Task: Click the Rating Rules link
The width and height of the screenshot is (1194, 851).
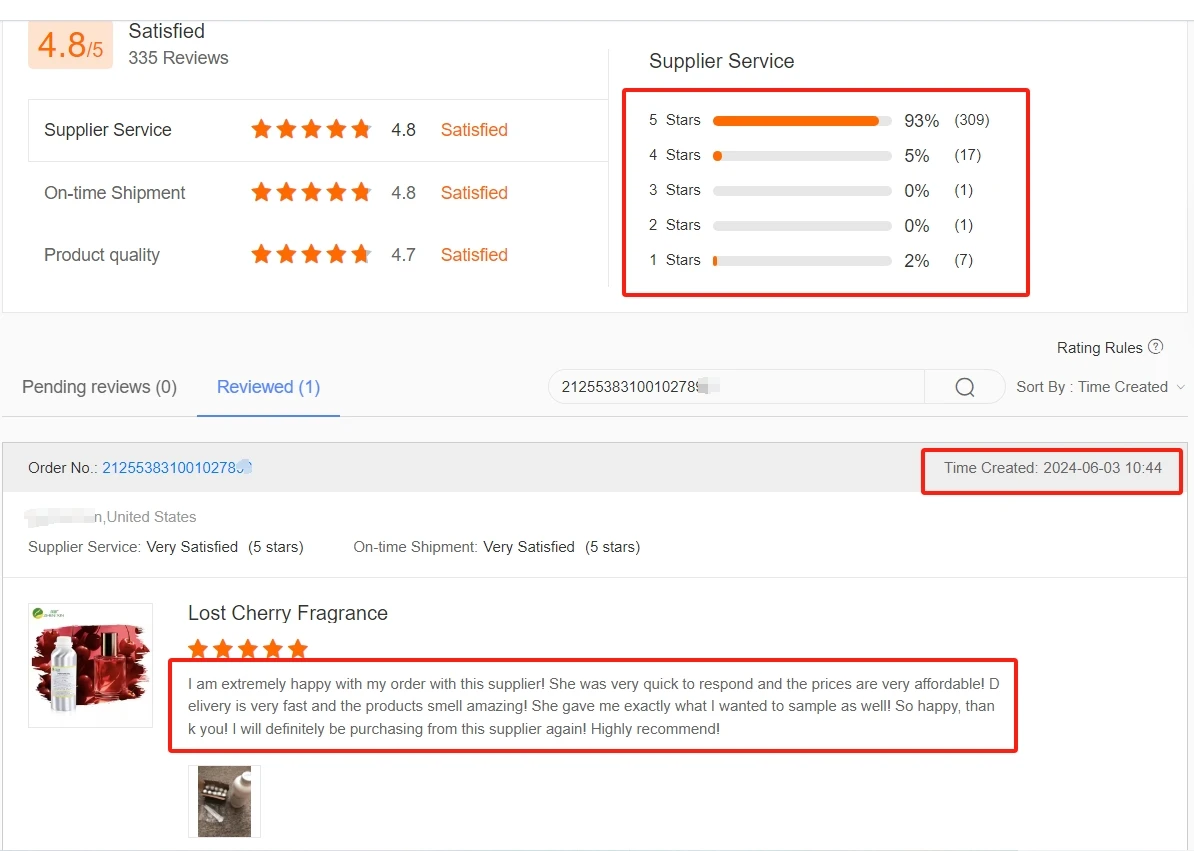Action: (x=1099, y=348)
